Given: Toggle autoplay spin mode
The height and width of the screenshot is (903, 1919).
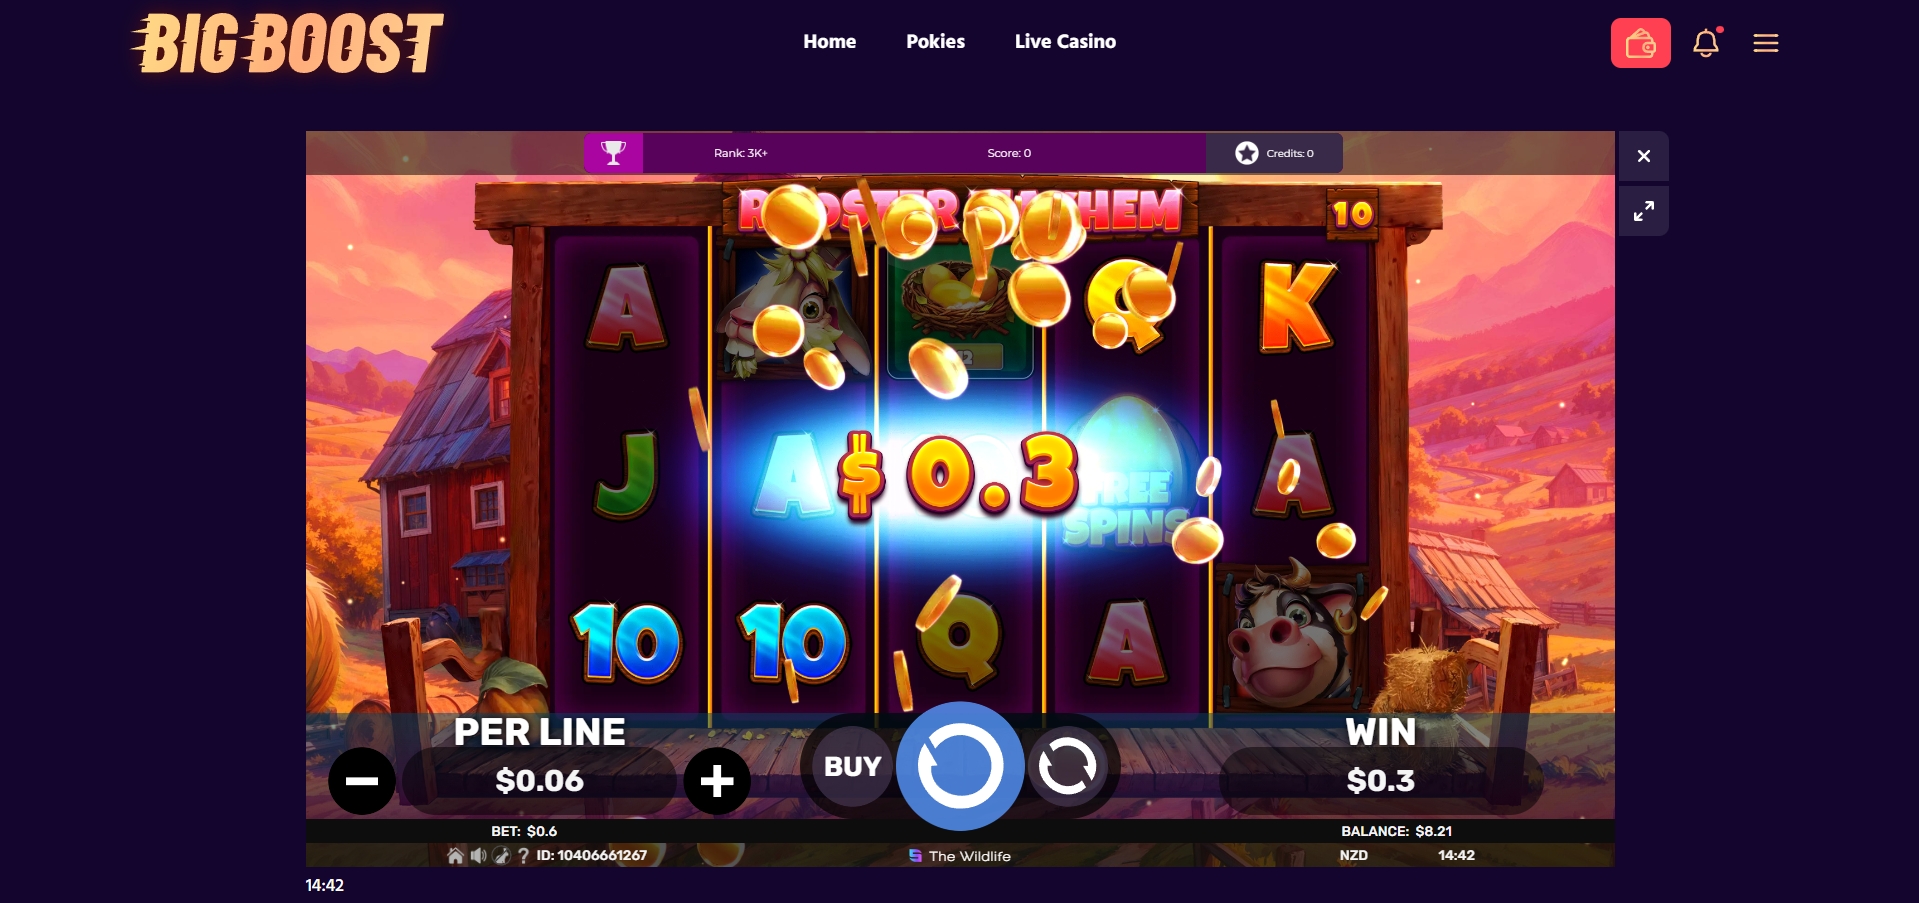Looking at the screenshot, I should tap(1067, 766).
